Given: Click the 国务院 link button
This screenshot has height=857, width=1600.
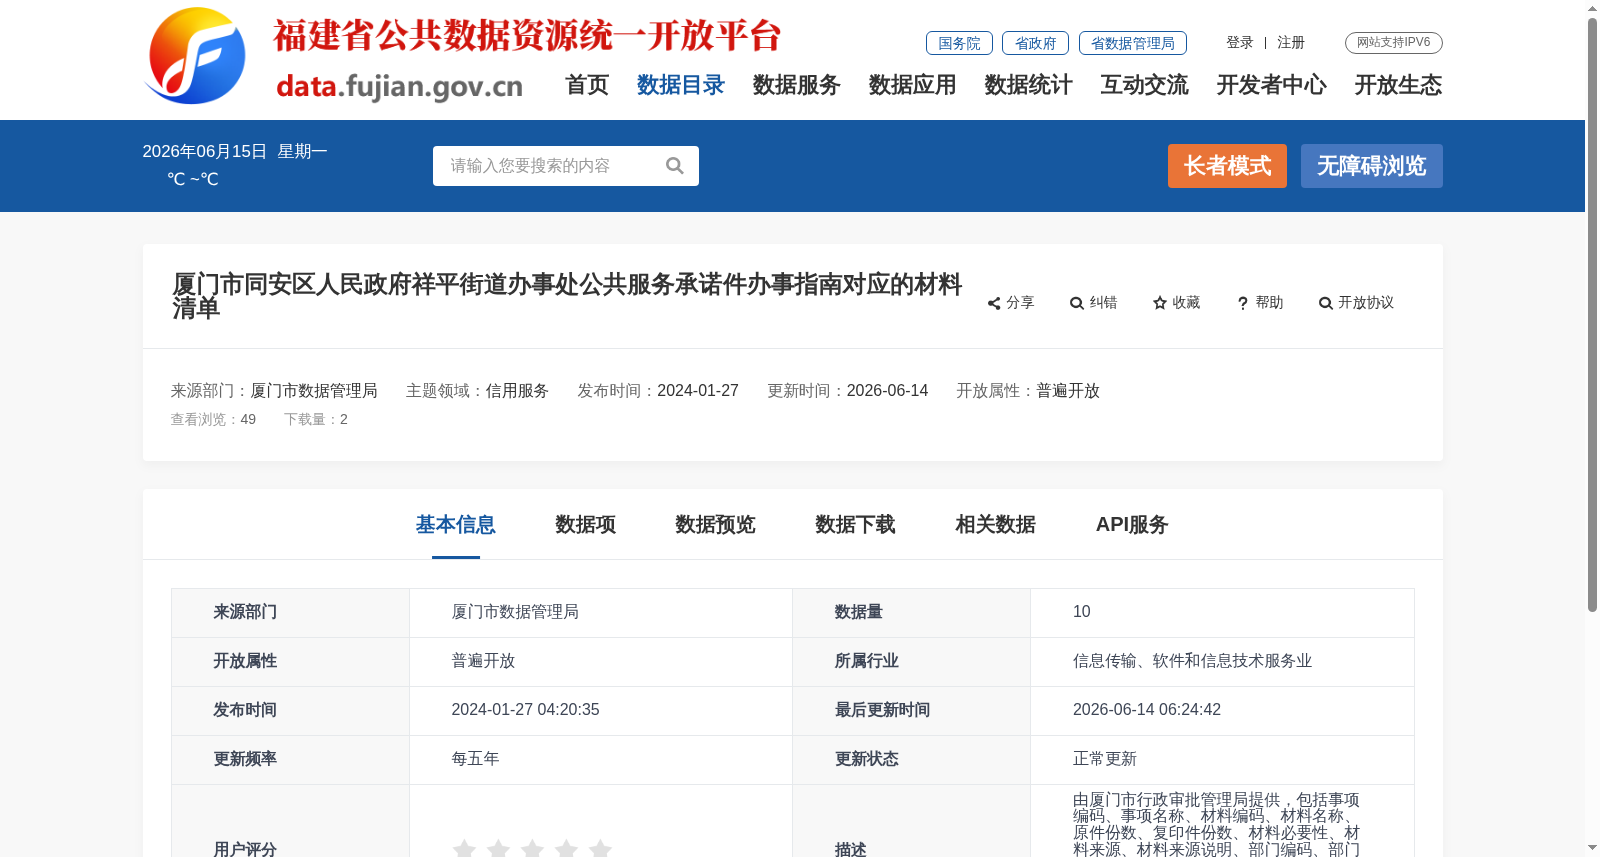Looking at the screenshot, I should tap(959, 43).
